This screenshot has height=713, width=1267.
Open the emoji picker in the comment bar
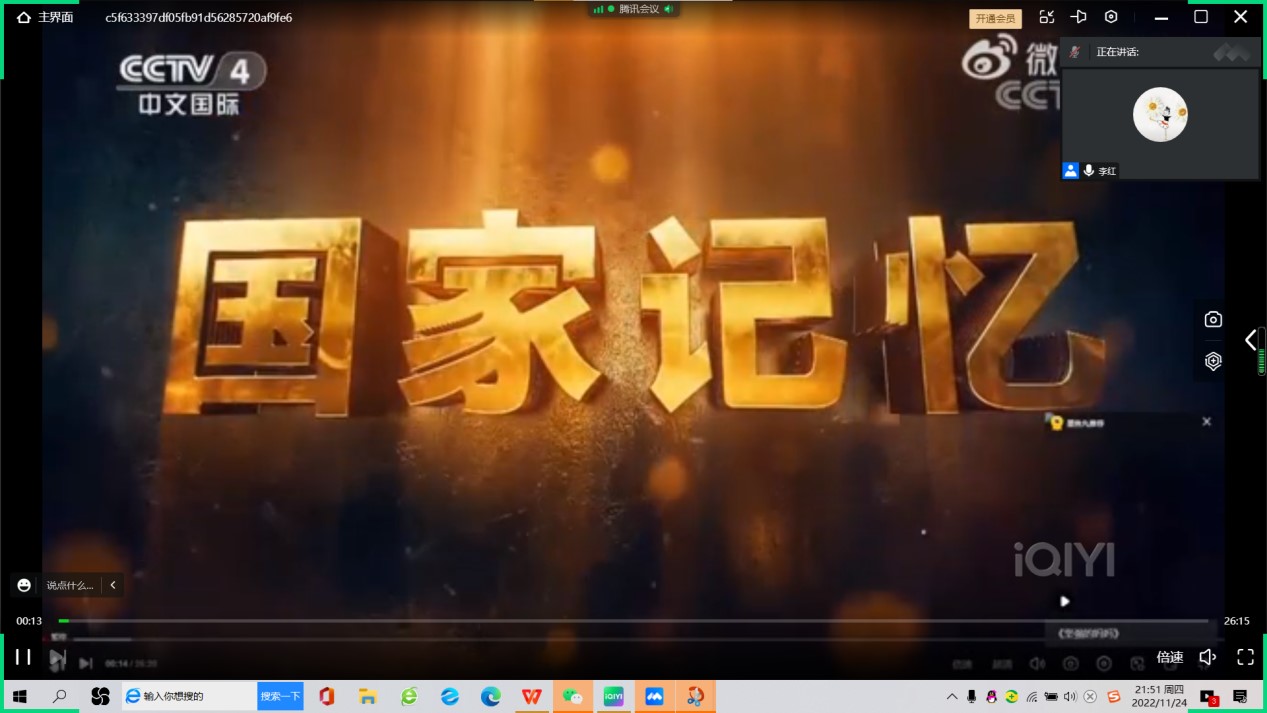(25, 585)
